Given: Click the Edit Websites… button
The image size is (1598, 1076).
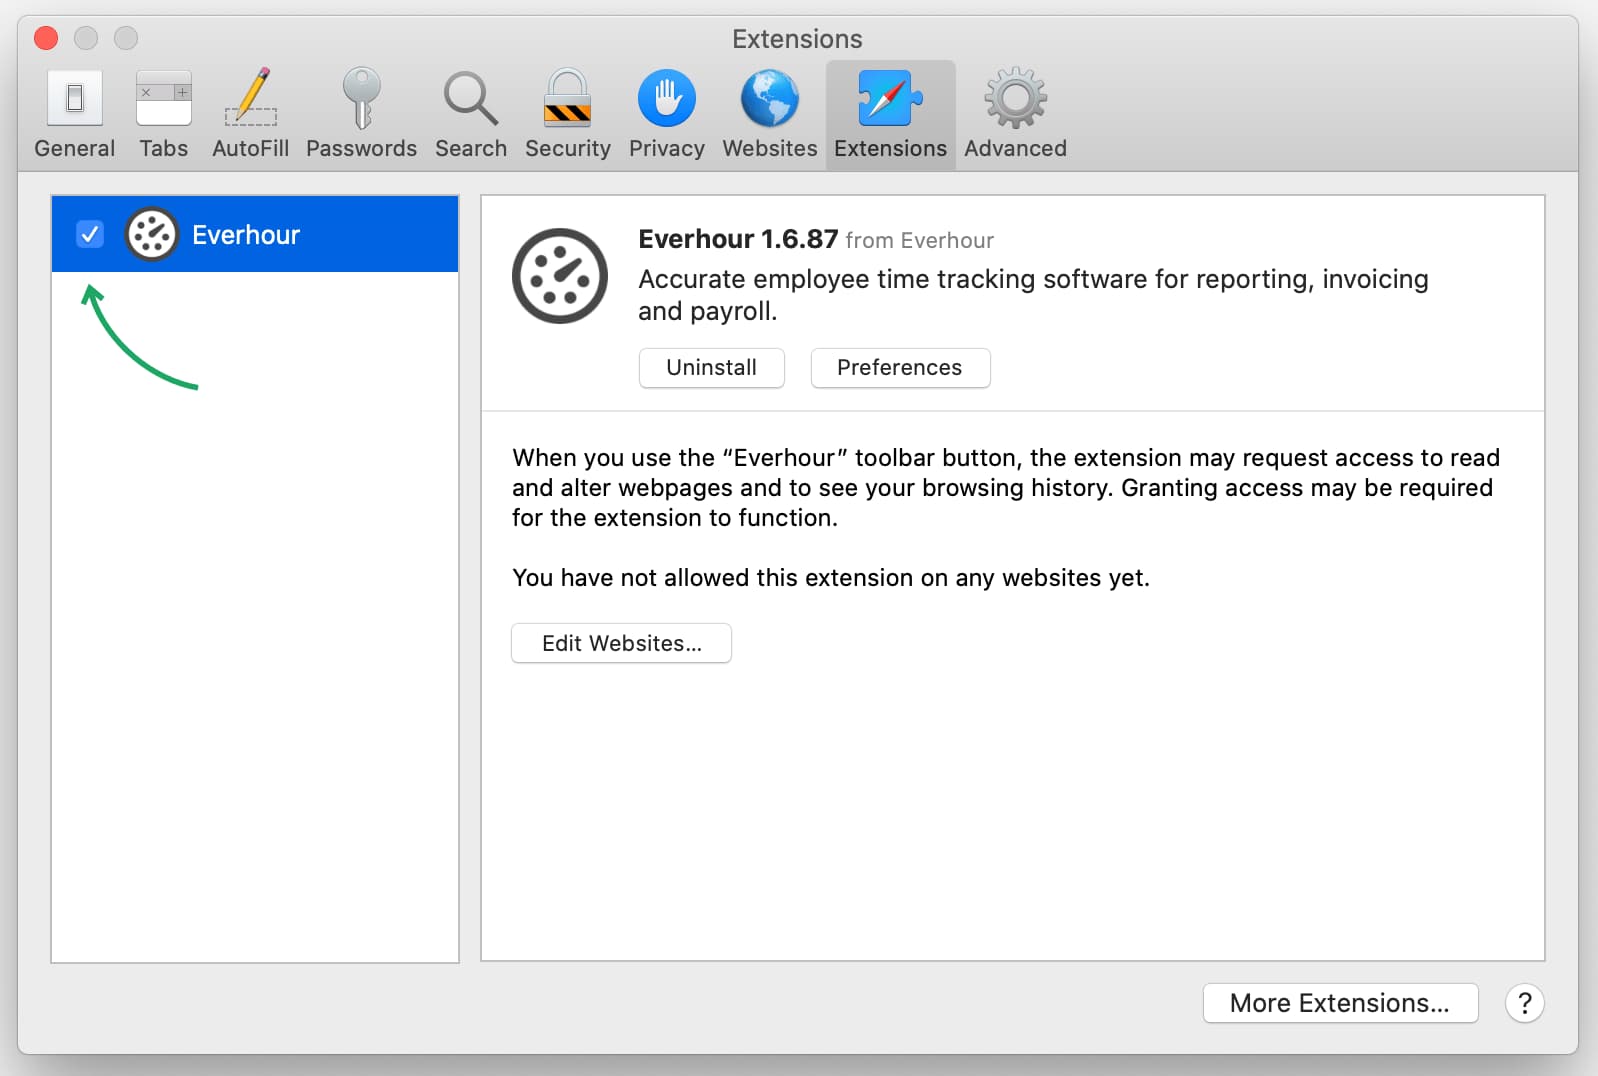Looking at the screenshot, I should pos(621,643).
